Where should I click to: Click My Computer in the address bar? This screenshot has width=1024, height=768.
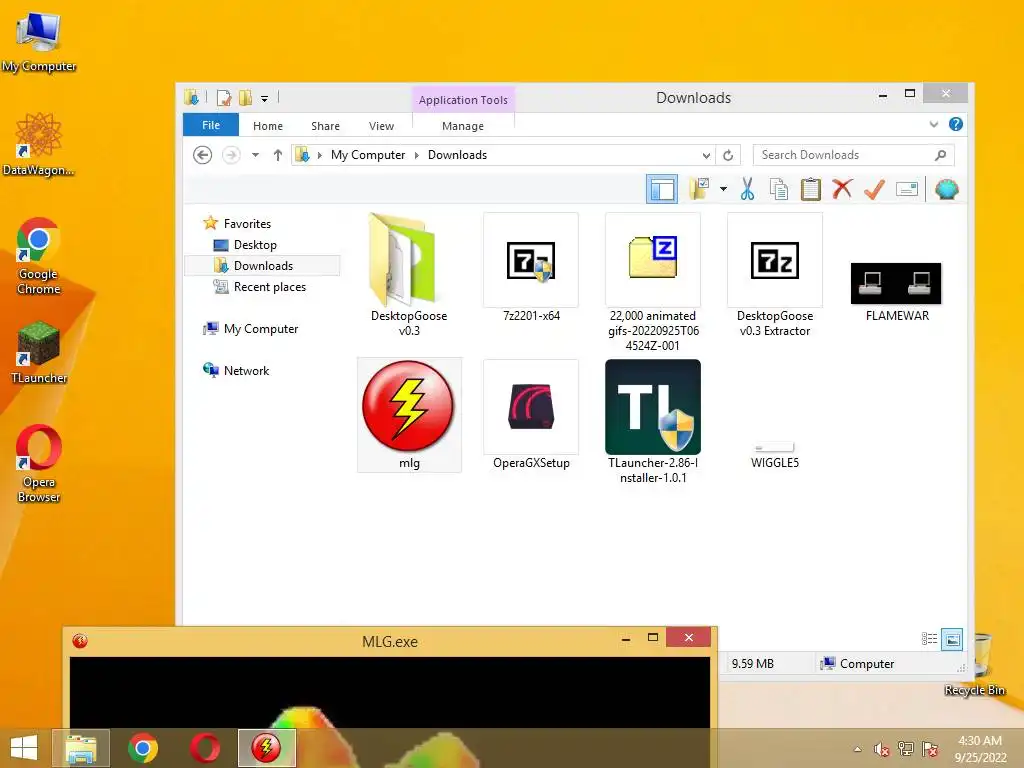pos(368,155)
